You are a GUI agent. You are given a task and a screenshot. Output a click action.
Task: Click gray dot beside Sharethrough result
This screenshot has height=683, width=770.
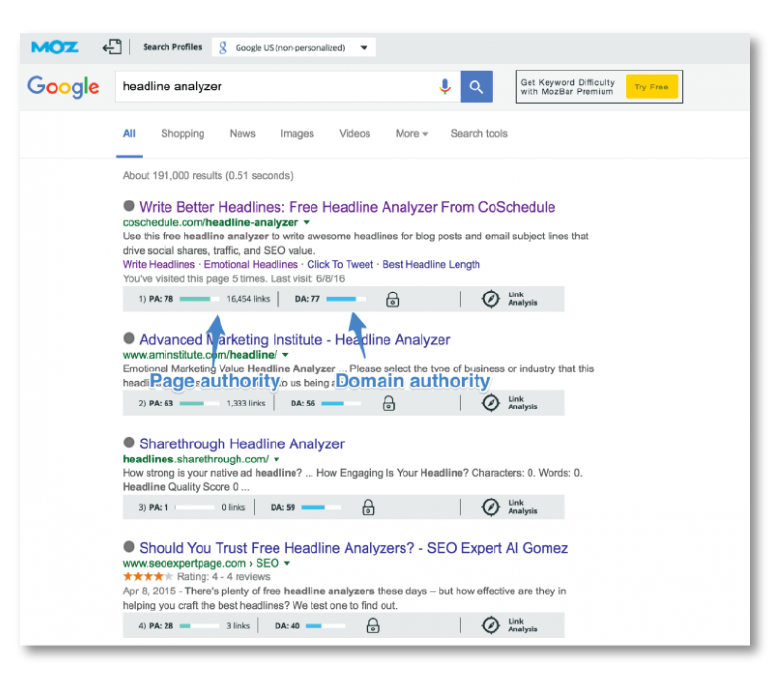(129, 442)
